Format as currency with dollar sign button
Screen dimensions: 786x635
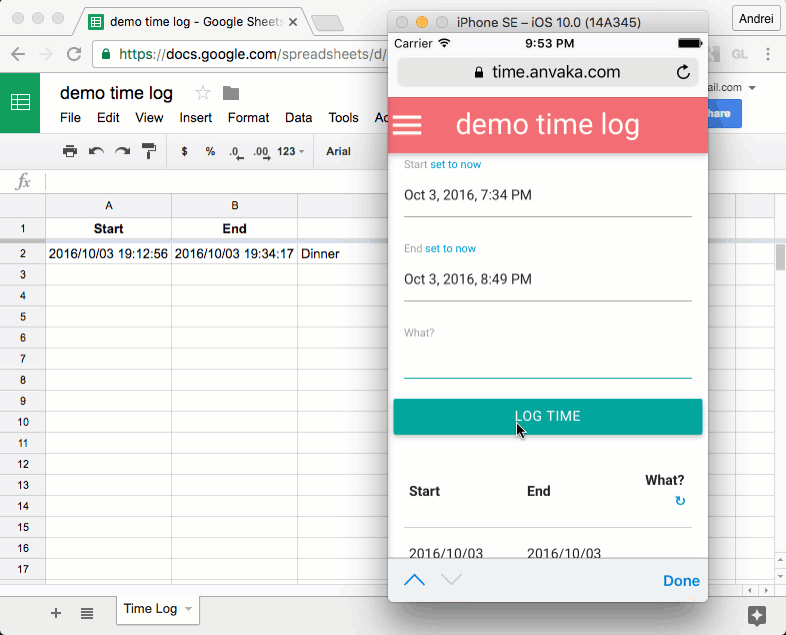tap(184, 152)
